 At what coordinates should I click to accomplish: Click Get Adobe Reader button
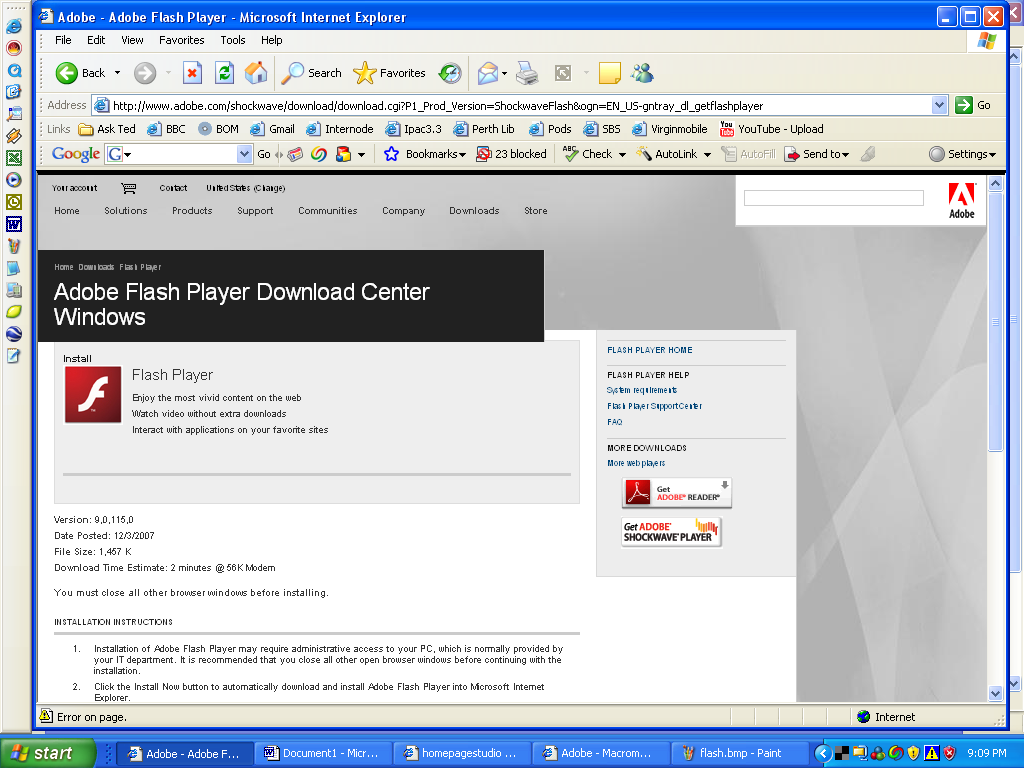(x=677, y=493)
